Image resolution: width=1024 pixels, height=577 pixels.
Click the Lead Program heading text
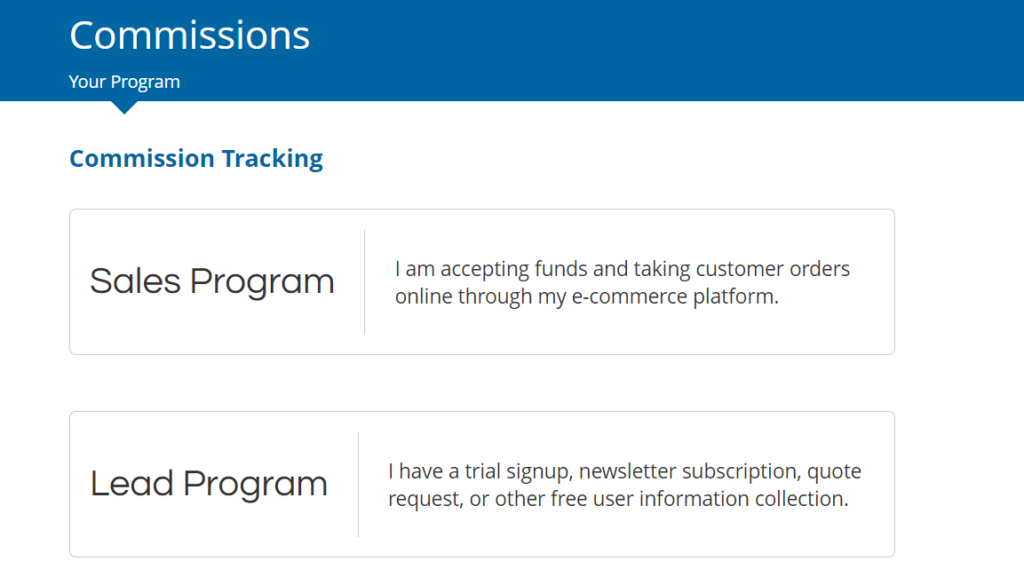[208, 484]
